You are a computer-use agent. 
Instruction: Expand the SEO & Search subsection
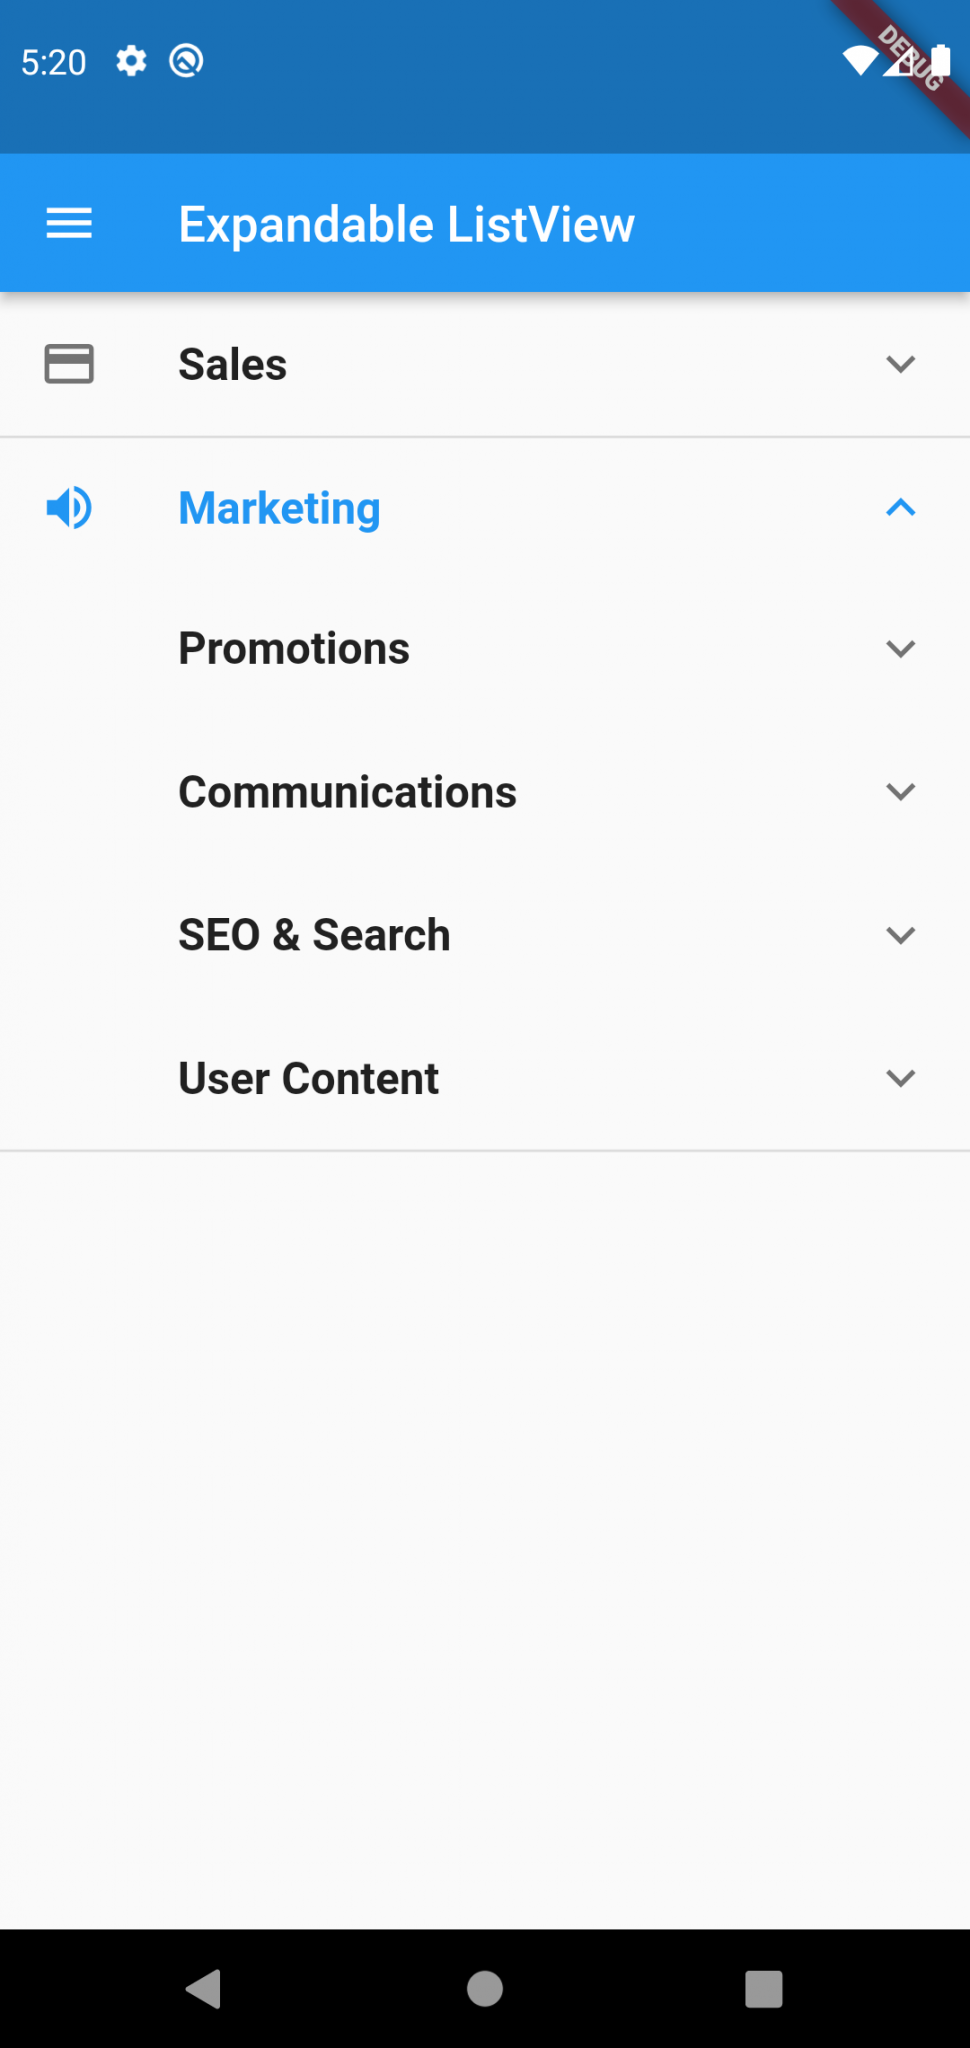(x=901, y=935)
